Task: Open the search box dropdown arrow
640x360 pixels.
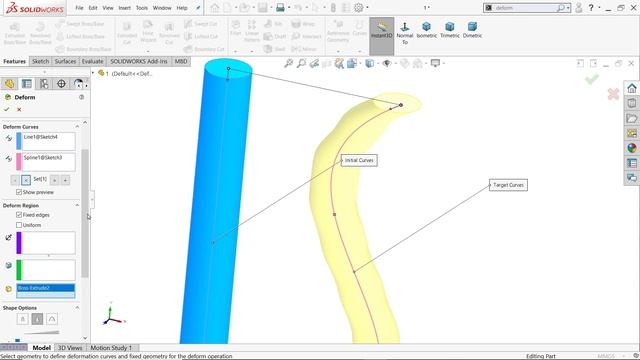Action: [568, 8]
